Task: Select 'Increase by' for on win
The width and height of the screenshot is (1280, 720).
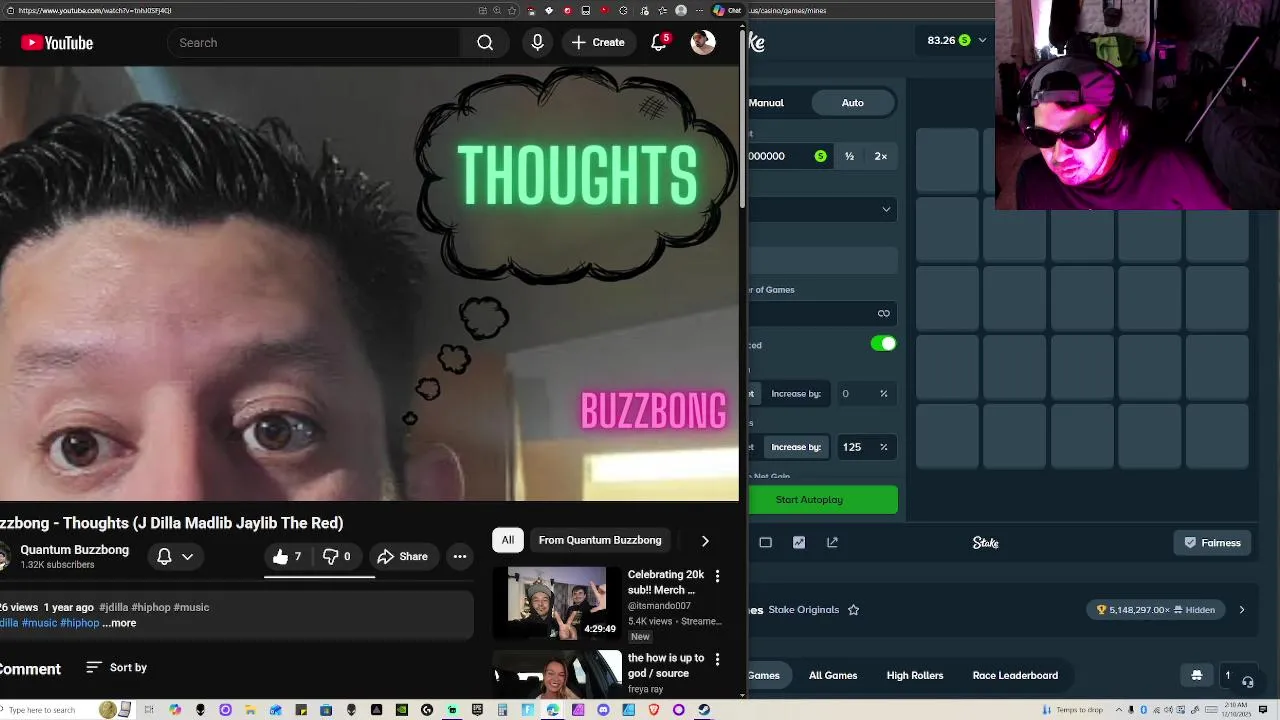Action: (796, 394)
